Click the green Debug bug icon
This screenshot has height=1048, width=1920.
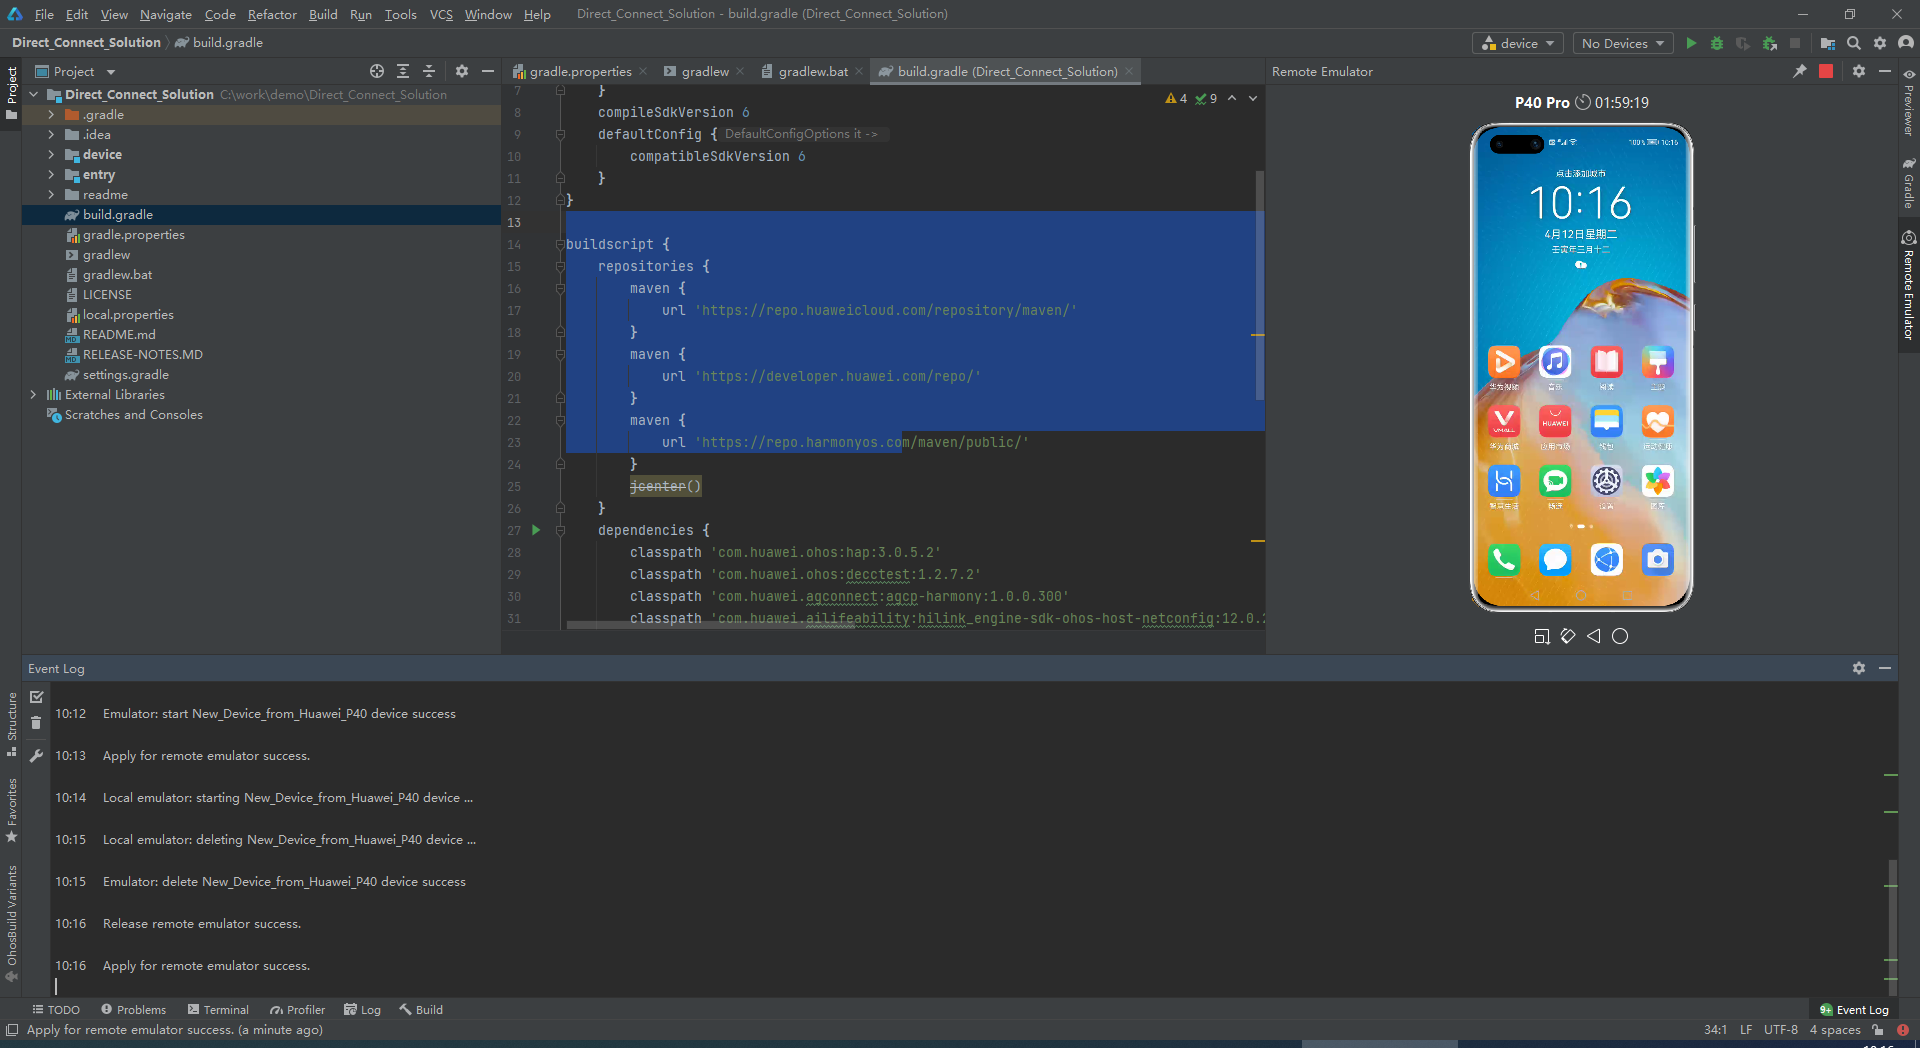click(1717, 43)
